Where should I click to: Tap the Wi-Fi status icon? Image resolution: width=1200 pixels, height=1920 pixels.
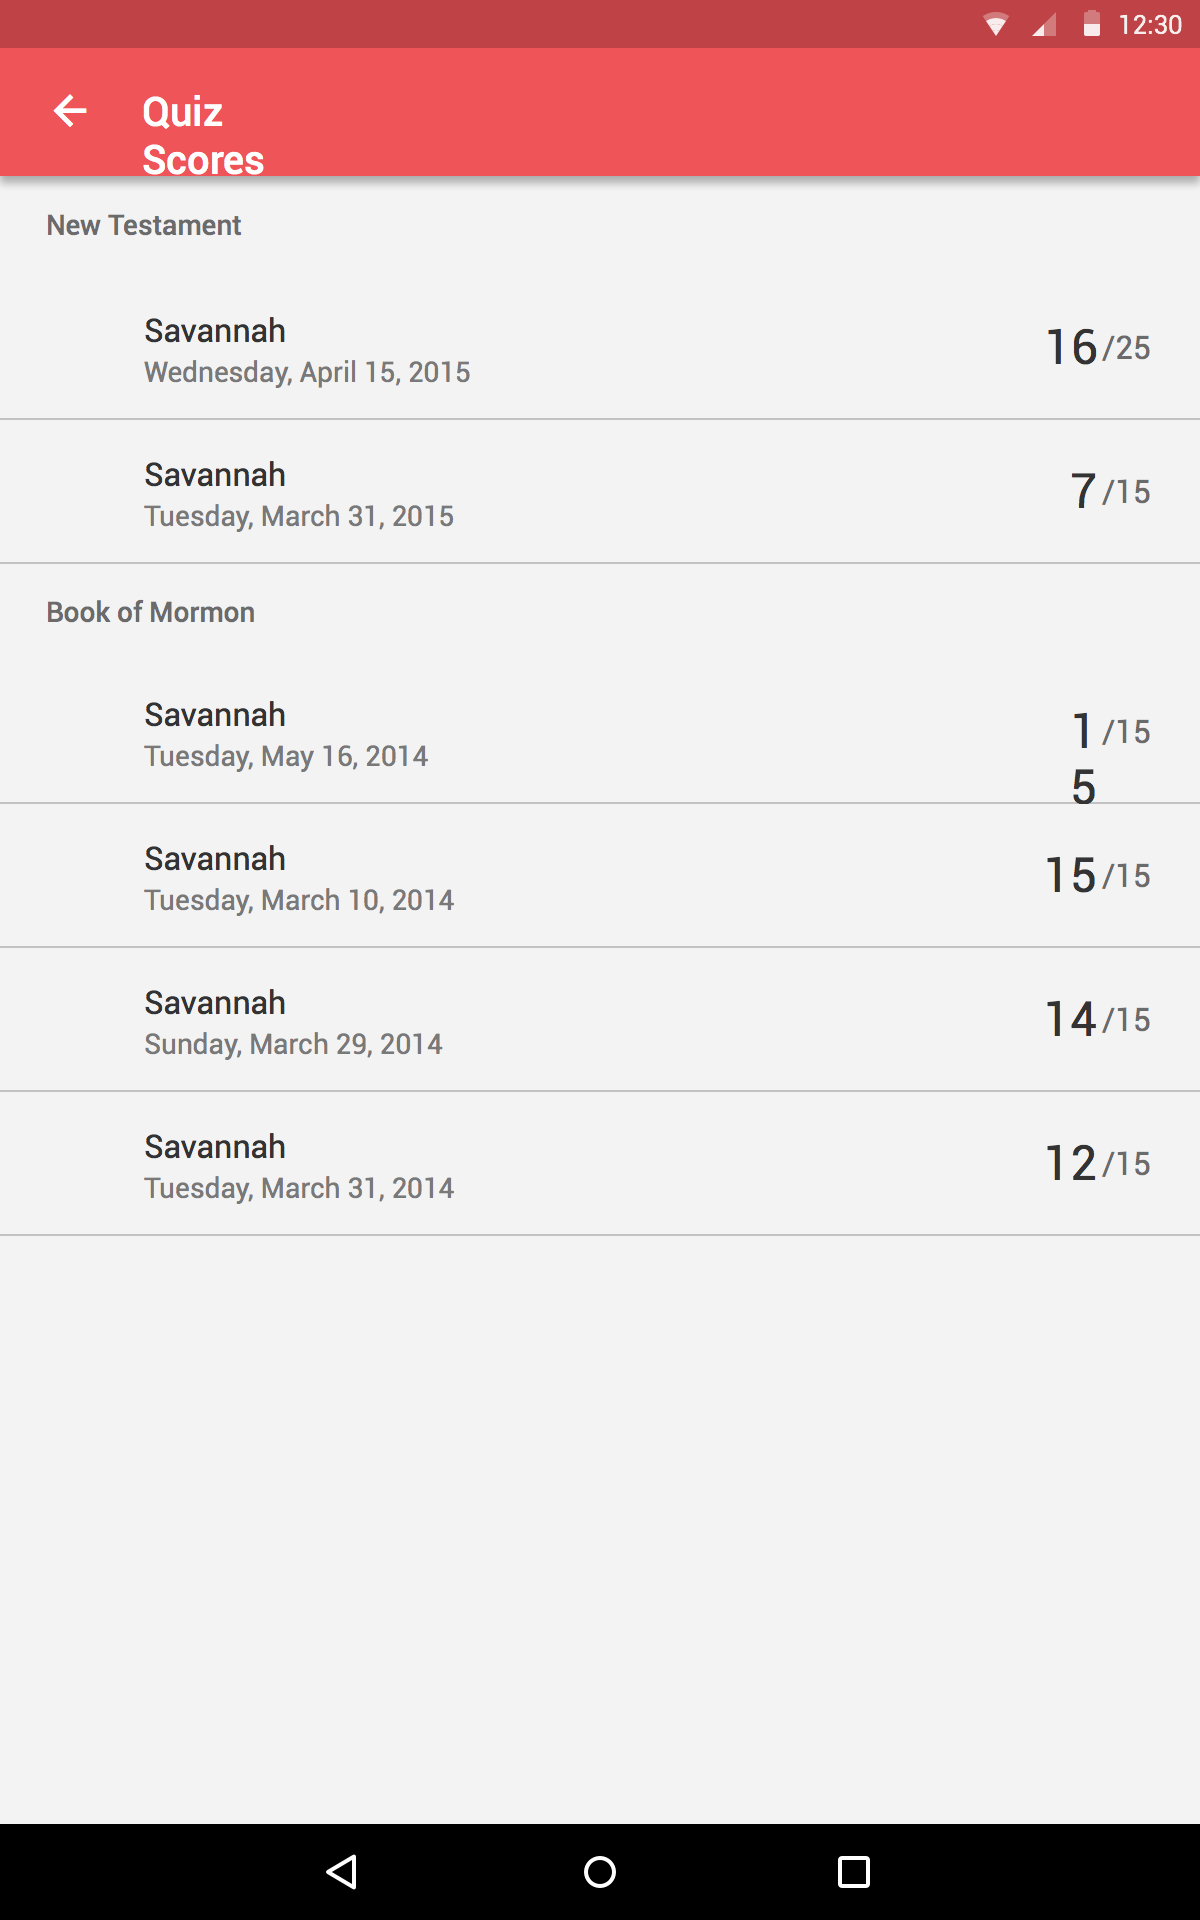coord(995,25)
